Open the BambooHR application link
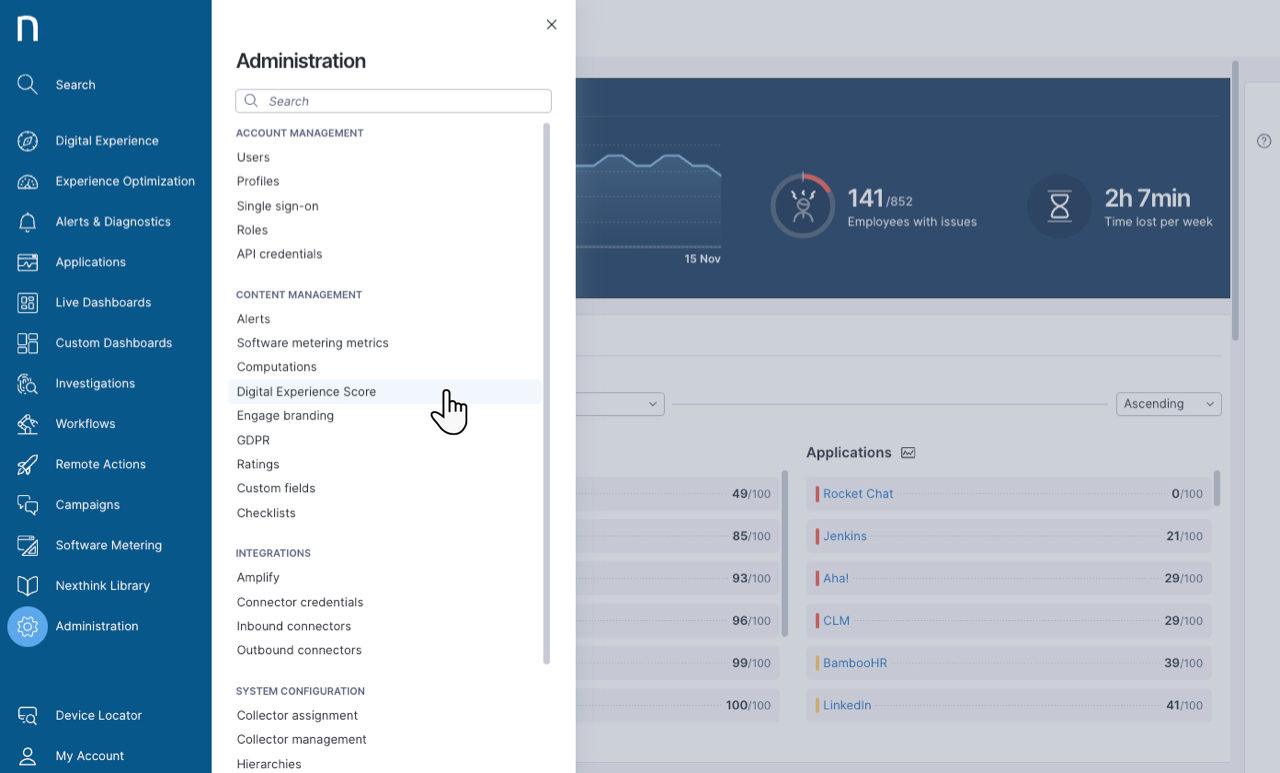1280x773 pixels. 855,663
